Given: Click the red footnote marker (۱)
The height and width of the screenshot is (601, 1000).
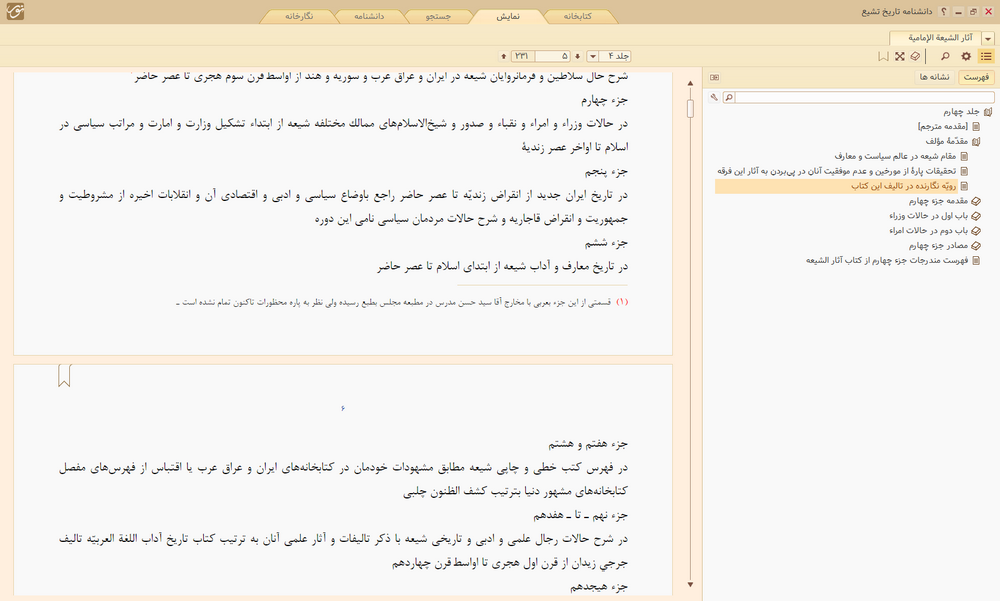Looking at the screenshot, I should (x=622, y=302).
